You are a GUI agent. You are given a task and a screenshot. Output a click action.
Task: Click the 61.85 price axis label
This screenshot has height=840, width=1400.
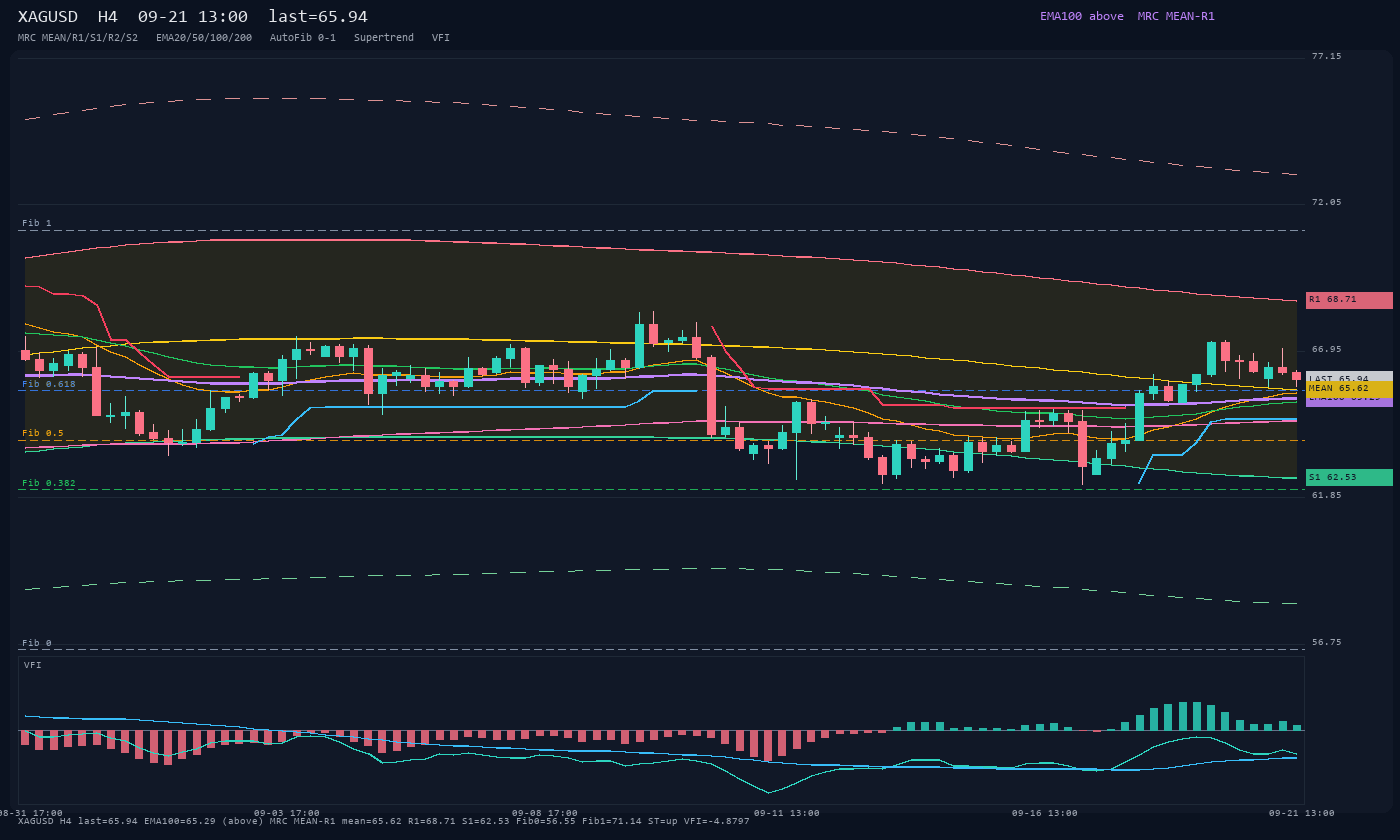pyautogui.click(x=1327, y=495)
